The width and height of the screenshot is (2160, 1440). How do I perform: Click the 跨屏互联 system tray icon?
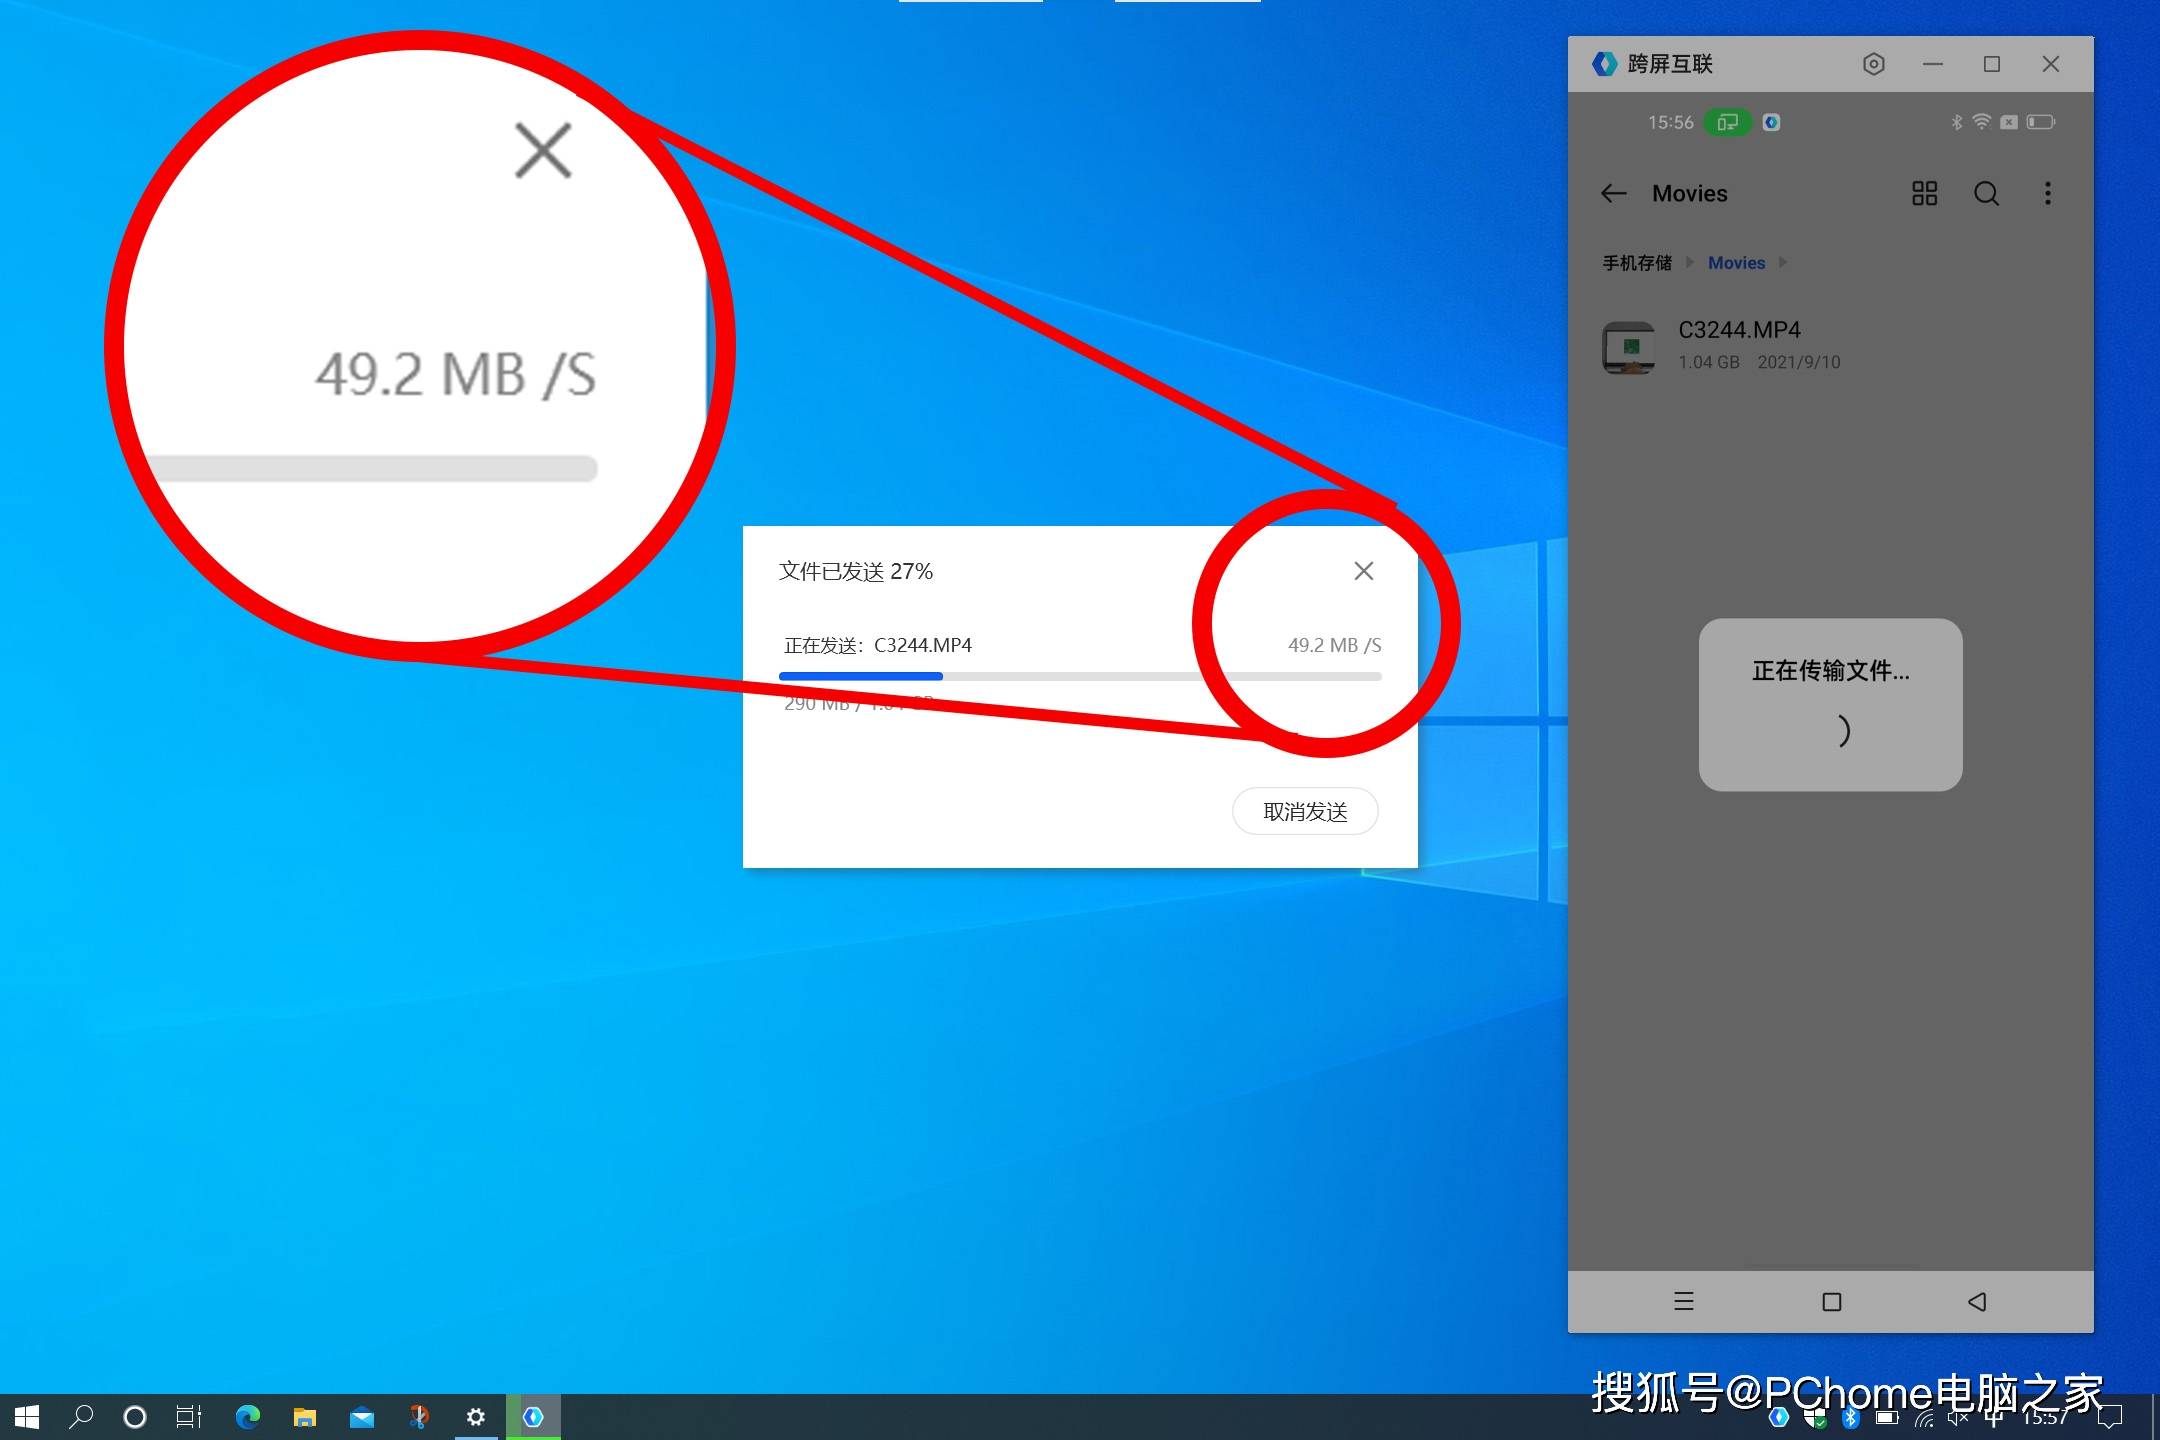pos(1779,1417)
